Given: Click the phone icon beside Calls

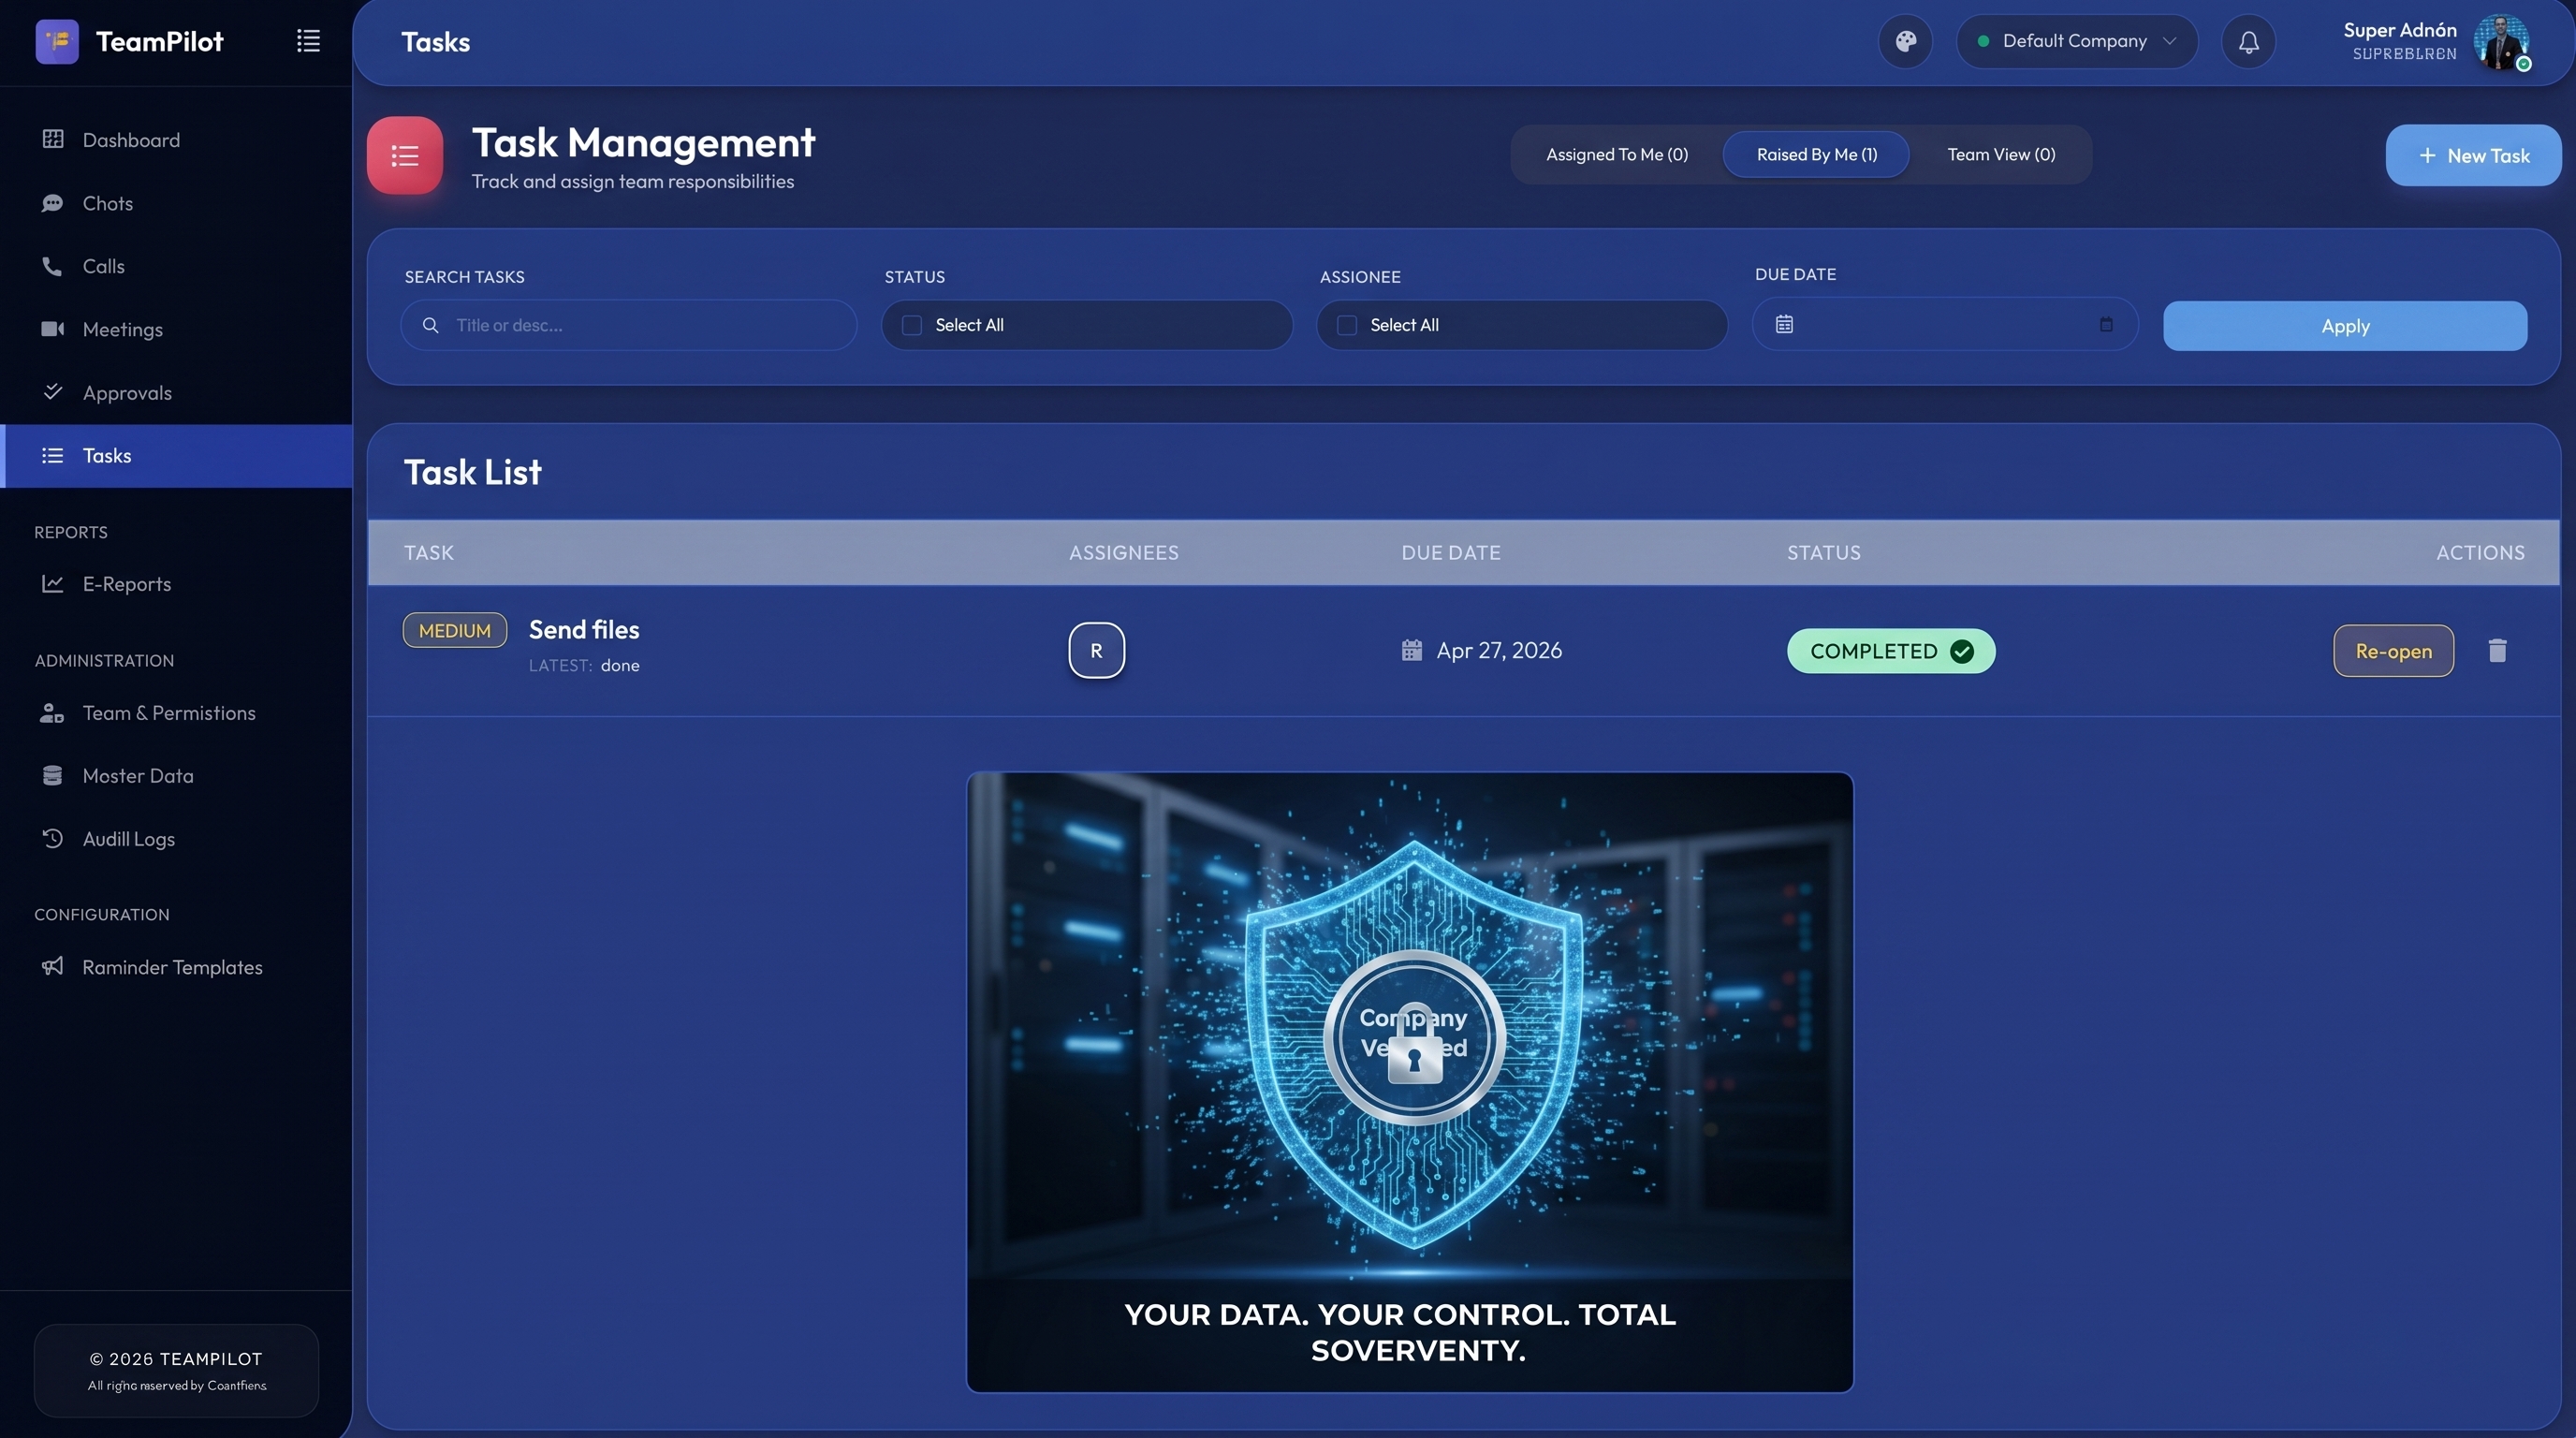Looking at the screenshot, I should (52, 266).
